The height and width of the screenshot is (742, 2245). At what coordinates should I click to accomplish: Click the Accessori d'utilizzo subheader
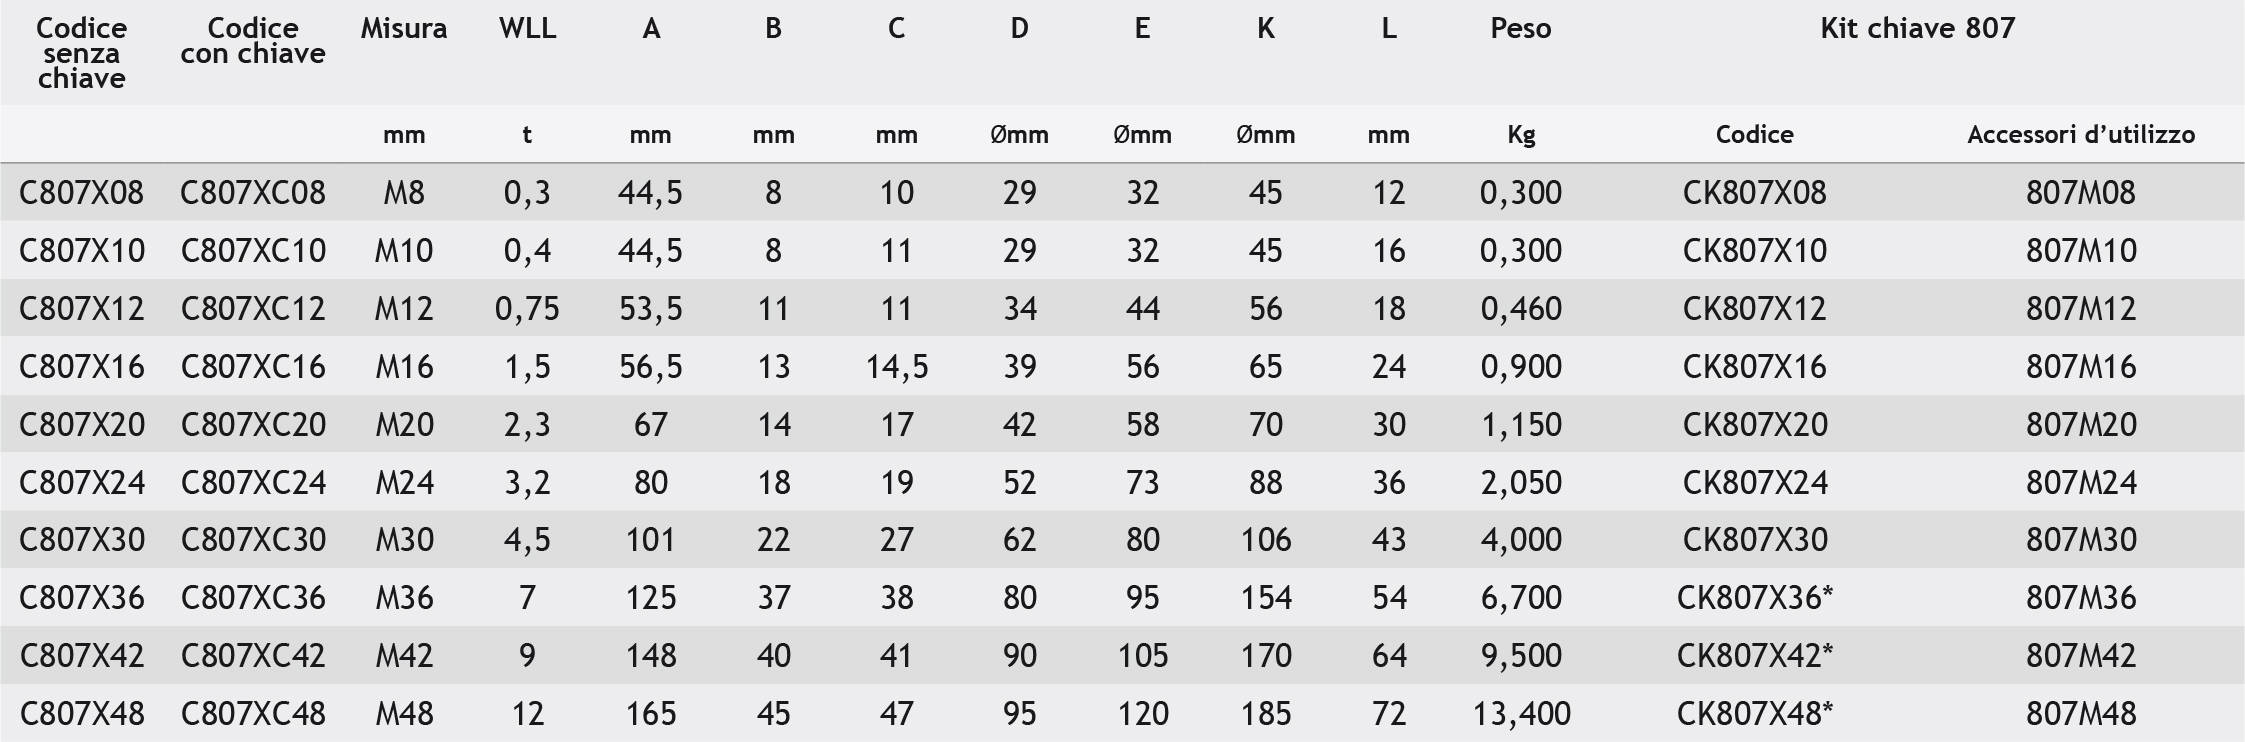[x=2081, y=134]
